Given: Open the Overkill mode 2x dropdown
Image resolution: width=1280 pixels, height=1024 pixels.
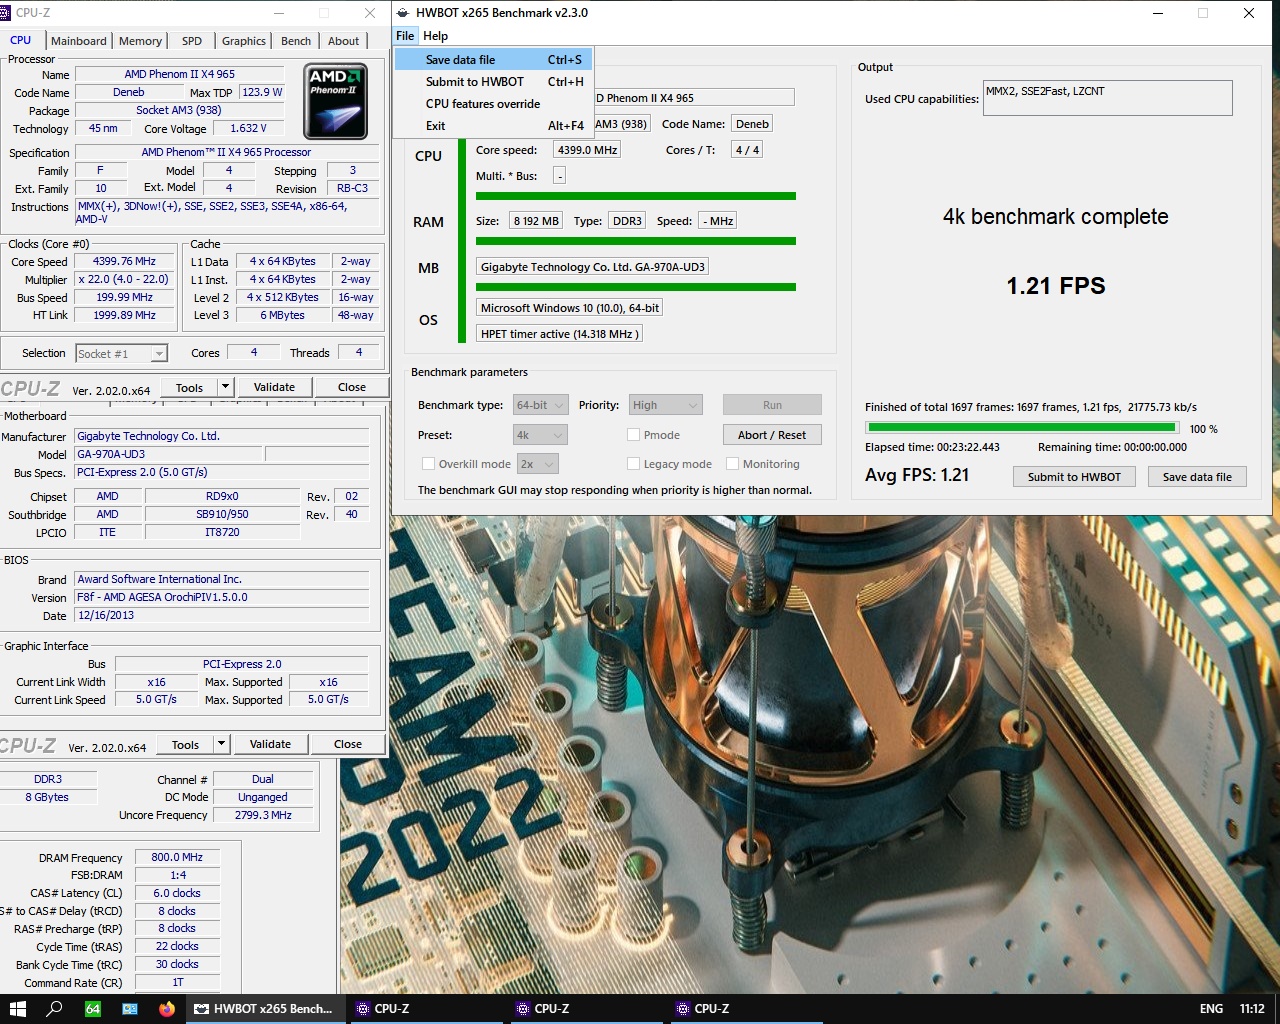Looking at the screenshot, I should (537, 464).
